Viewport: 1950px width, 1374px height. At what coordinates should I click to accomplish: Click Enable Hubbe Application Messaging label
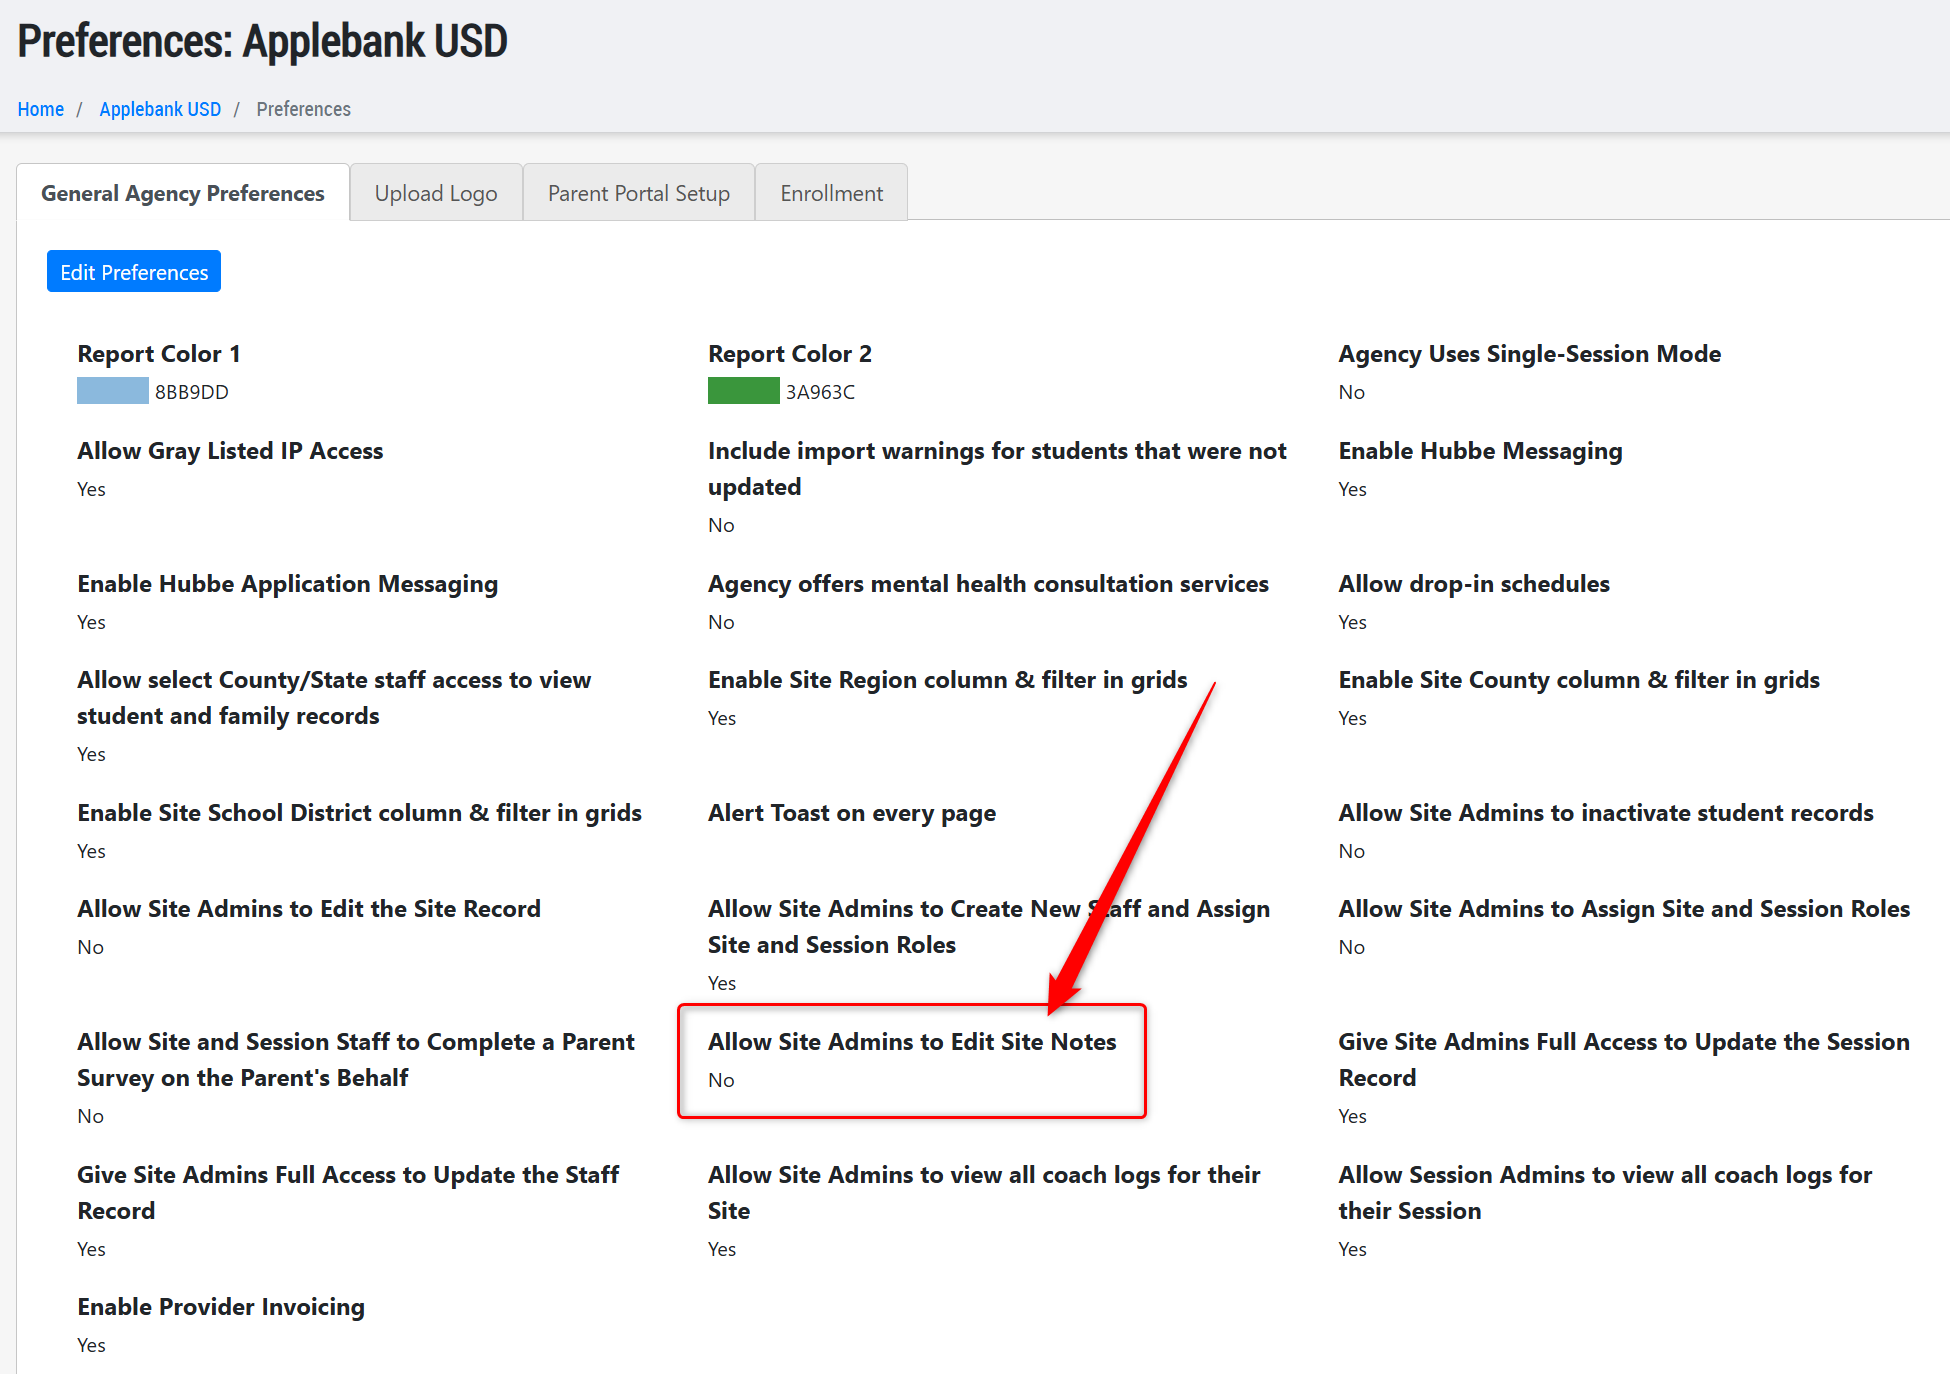[x=287, y=584]
